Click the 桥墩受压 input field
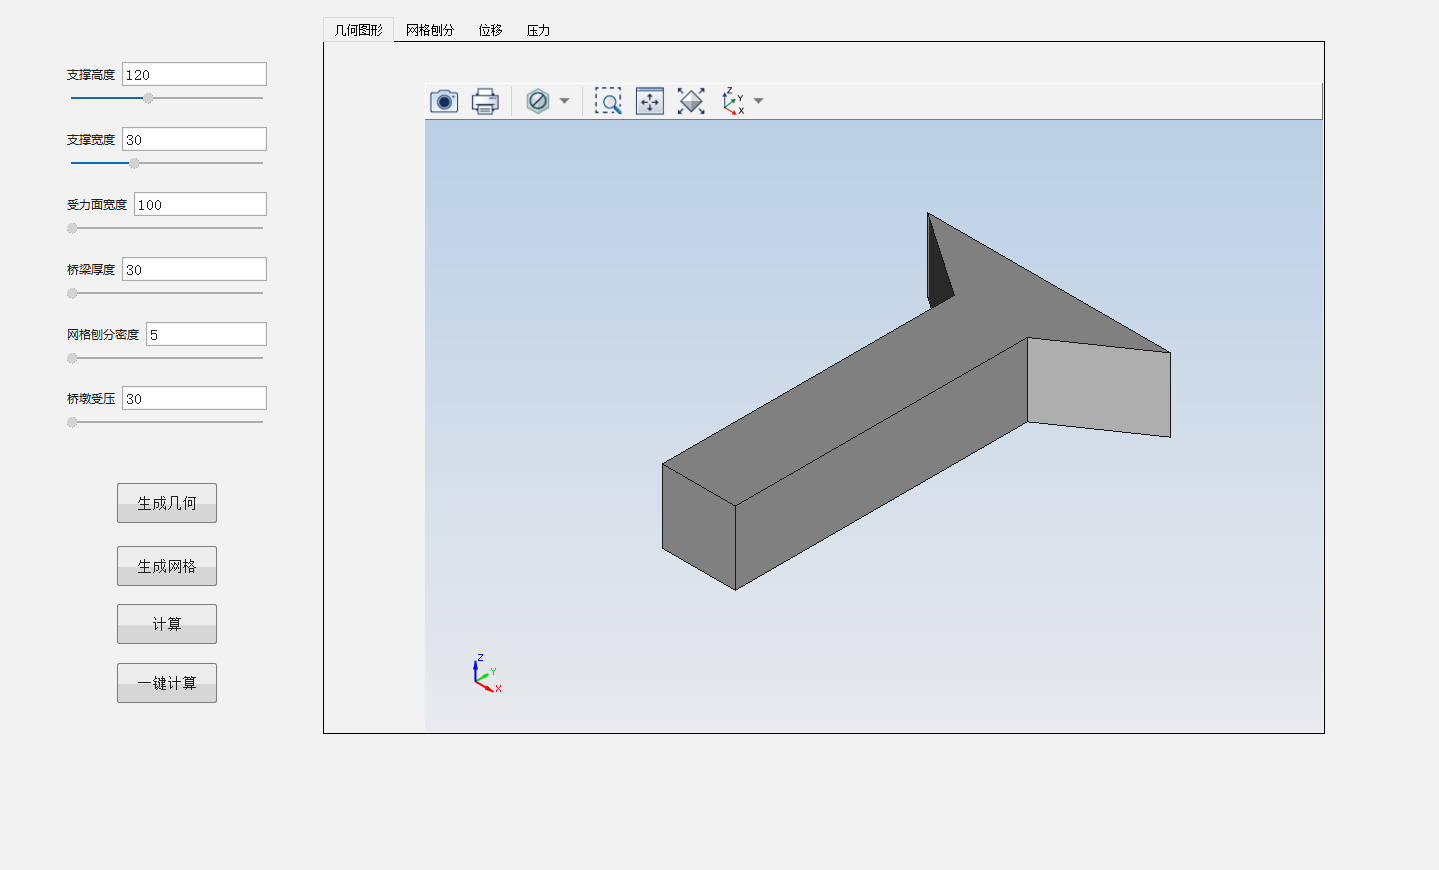This screenshot has height=870, width=1439. 194,398
